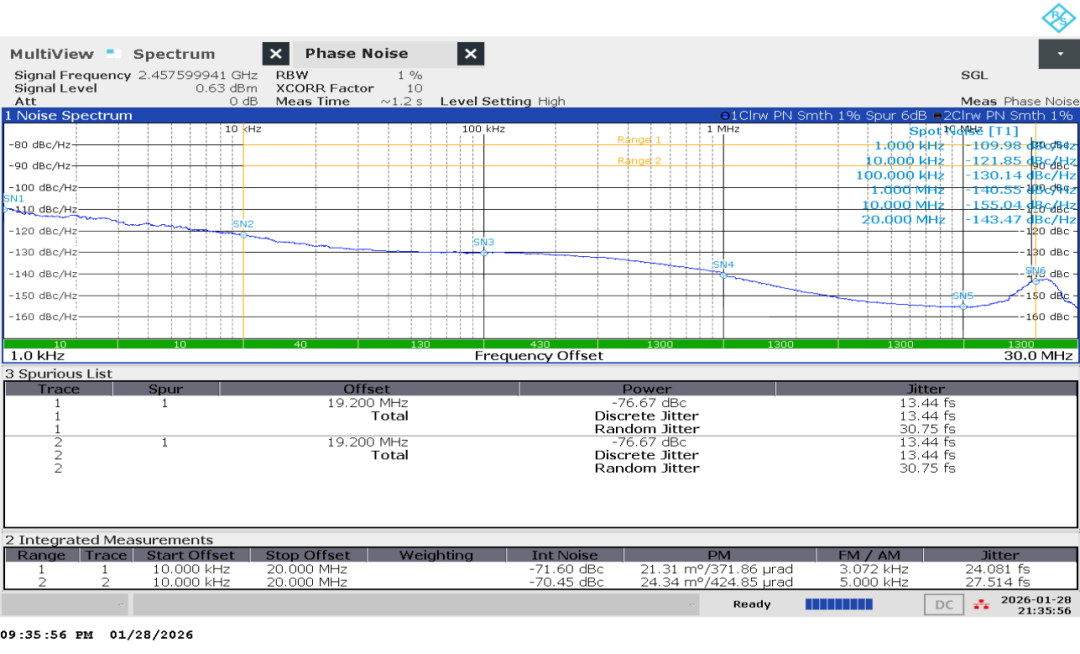Open the top-right toolbar dropdown arrow
Image resolution: width=1080 pixels, height=654 pixels.
(x=1059, y=54)
